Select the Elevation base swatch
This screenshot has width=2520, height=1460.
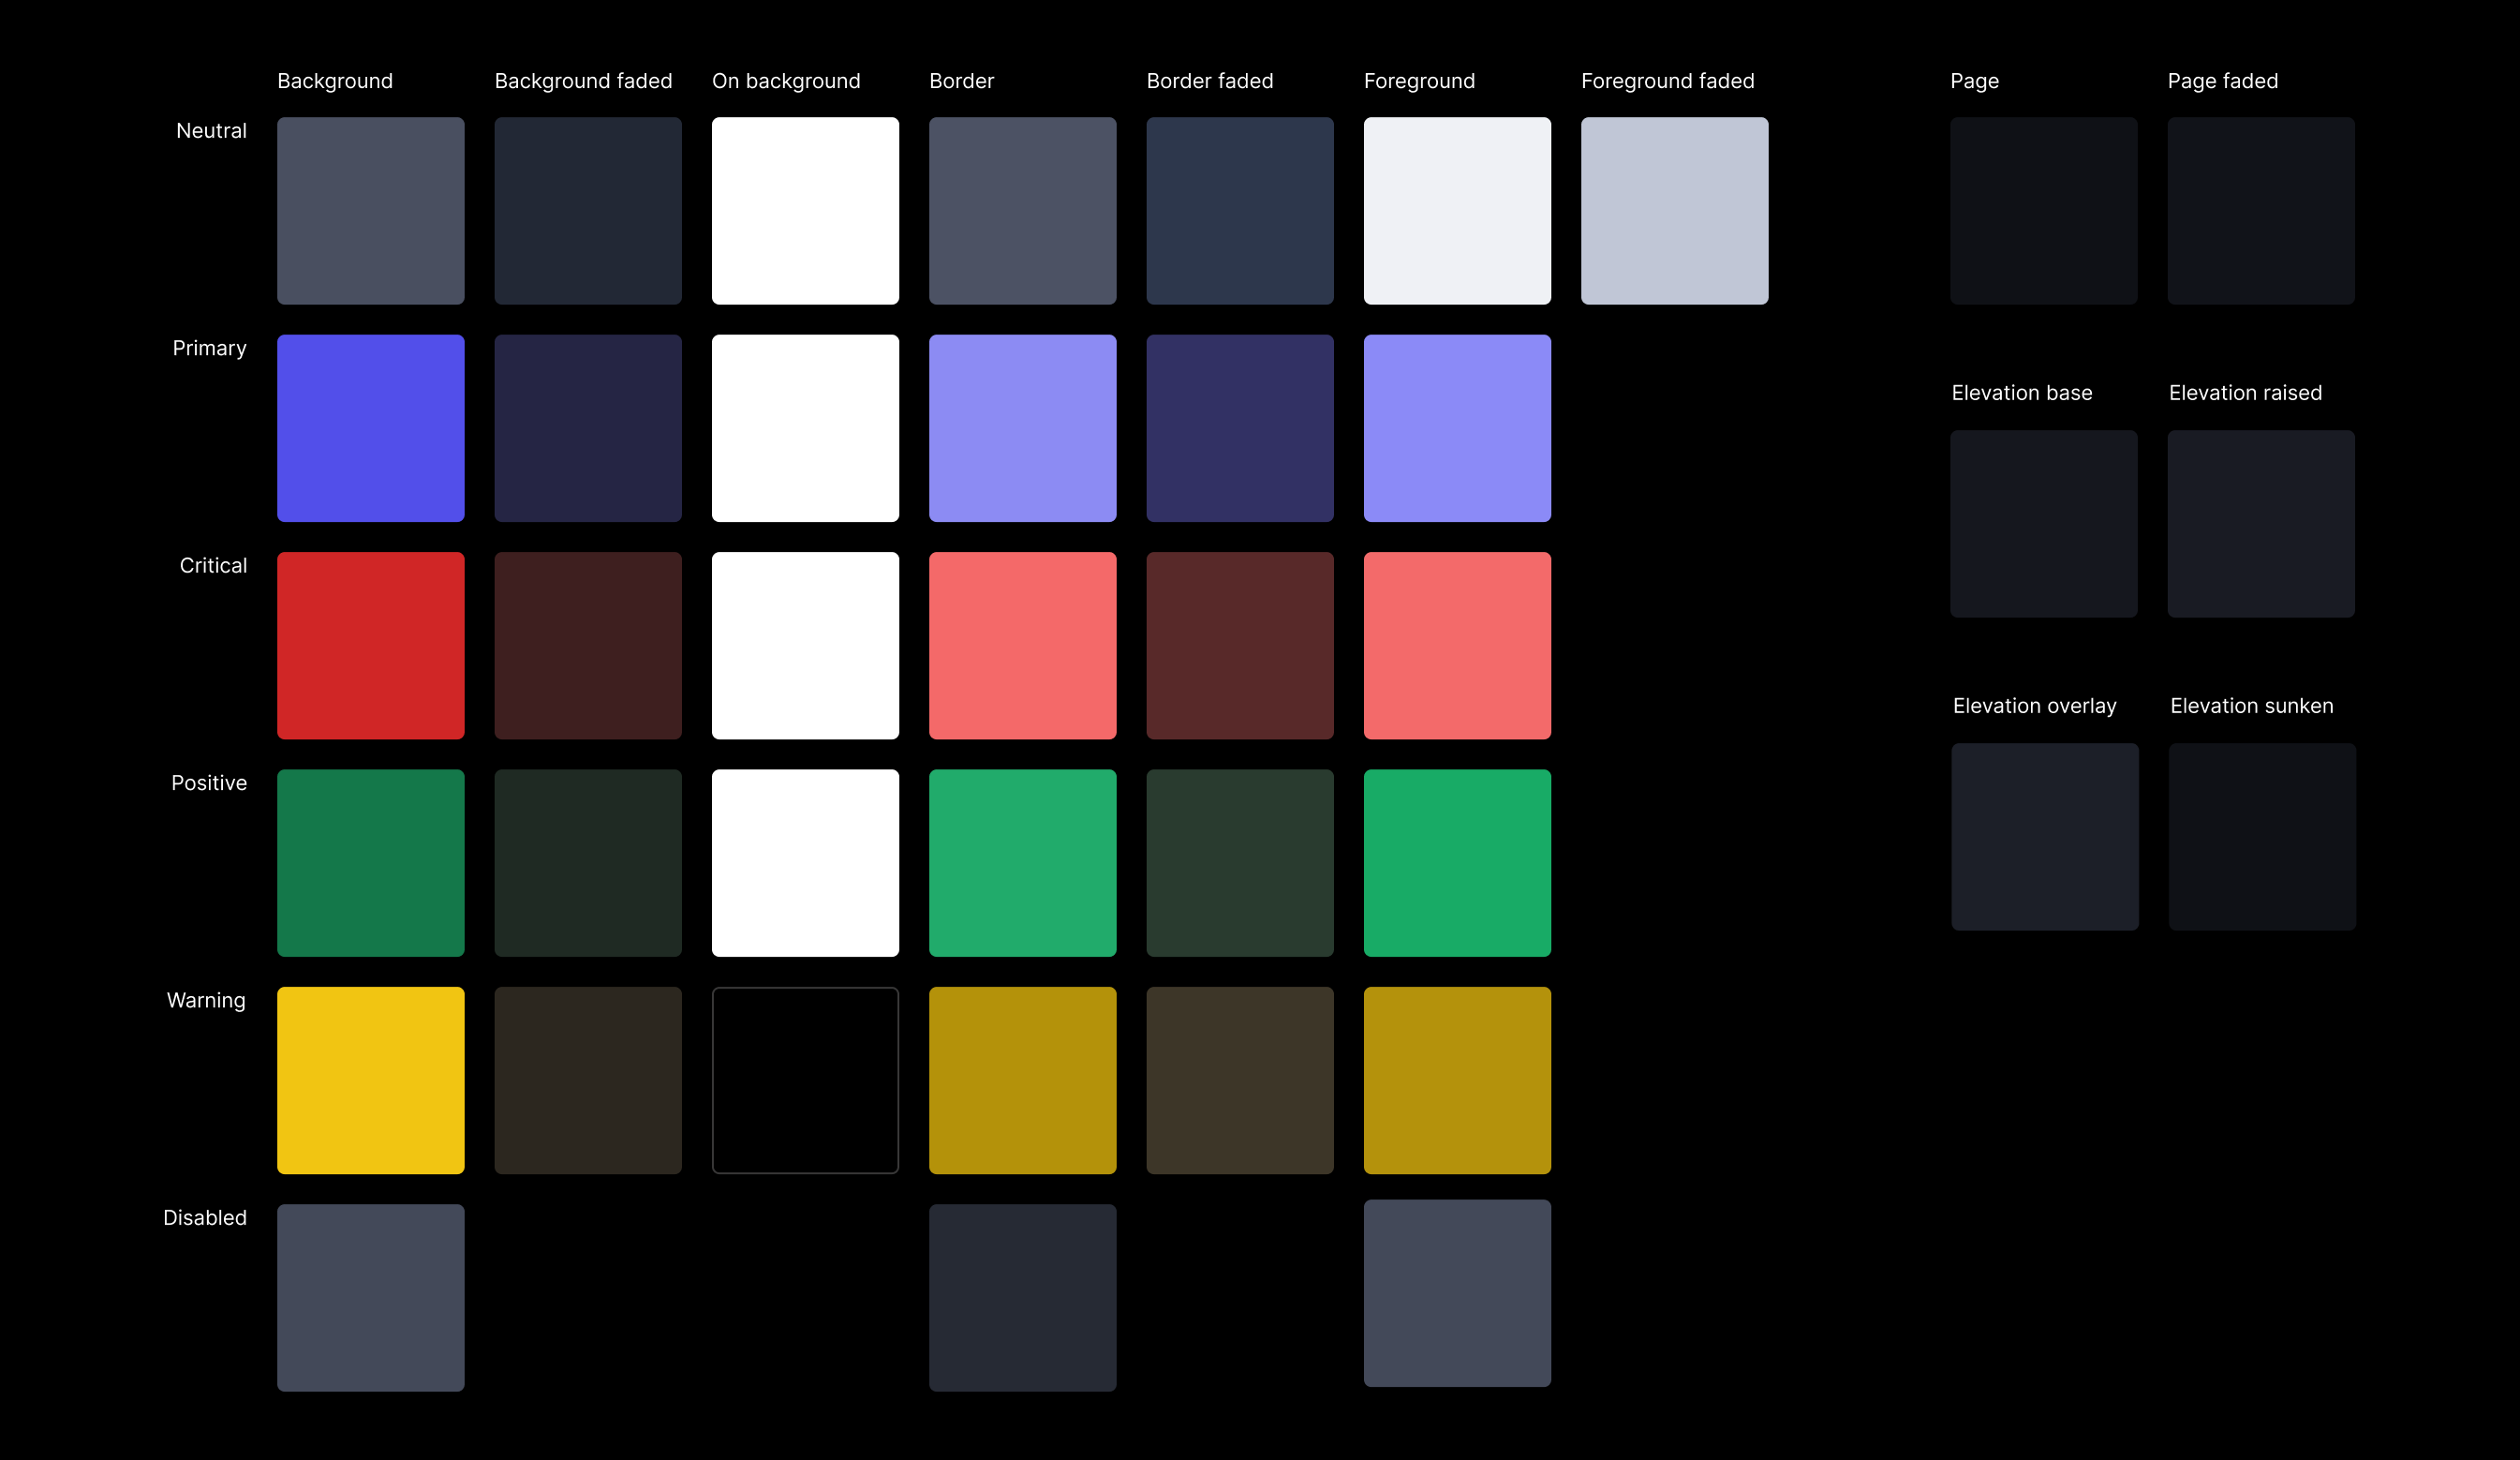[2043, 524]
